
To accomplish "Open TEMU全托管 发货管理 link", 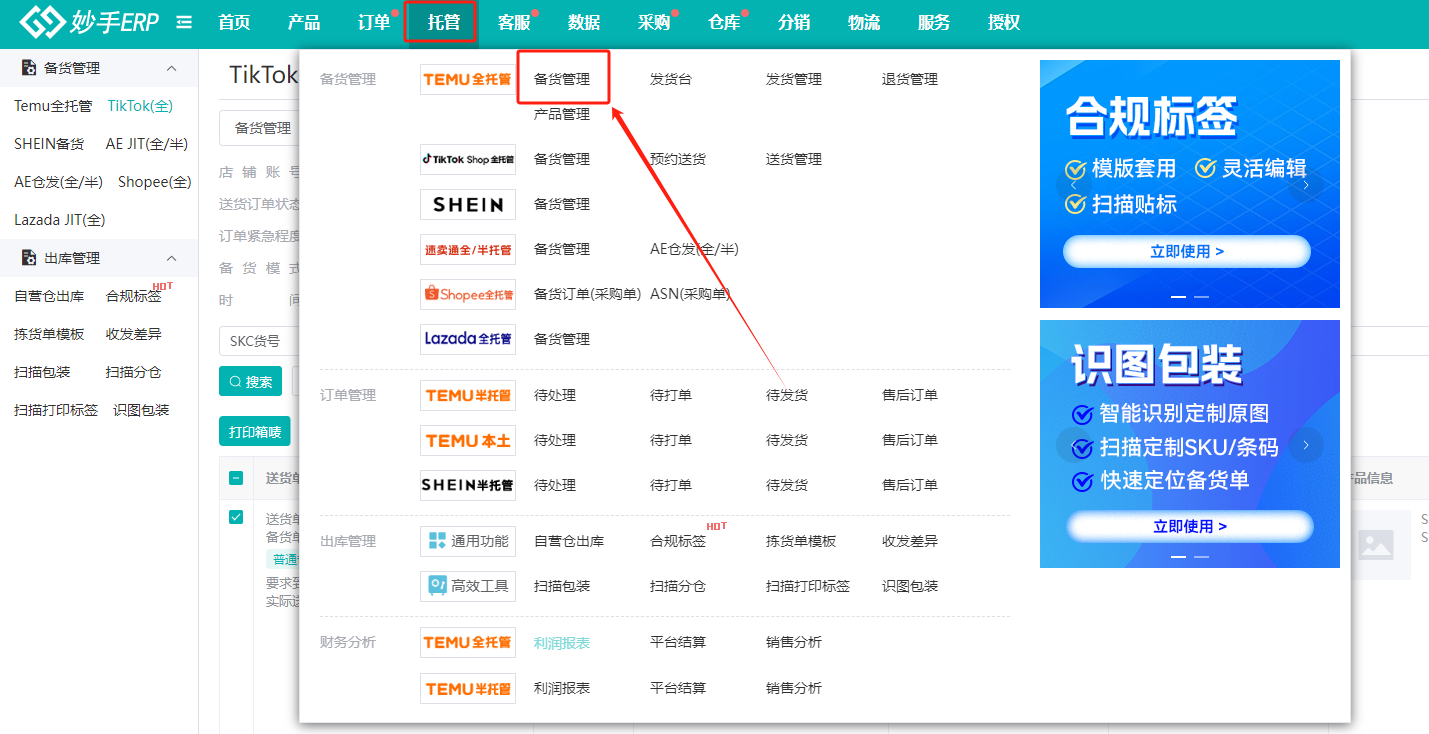I will coord(794,79).
